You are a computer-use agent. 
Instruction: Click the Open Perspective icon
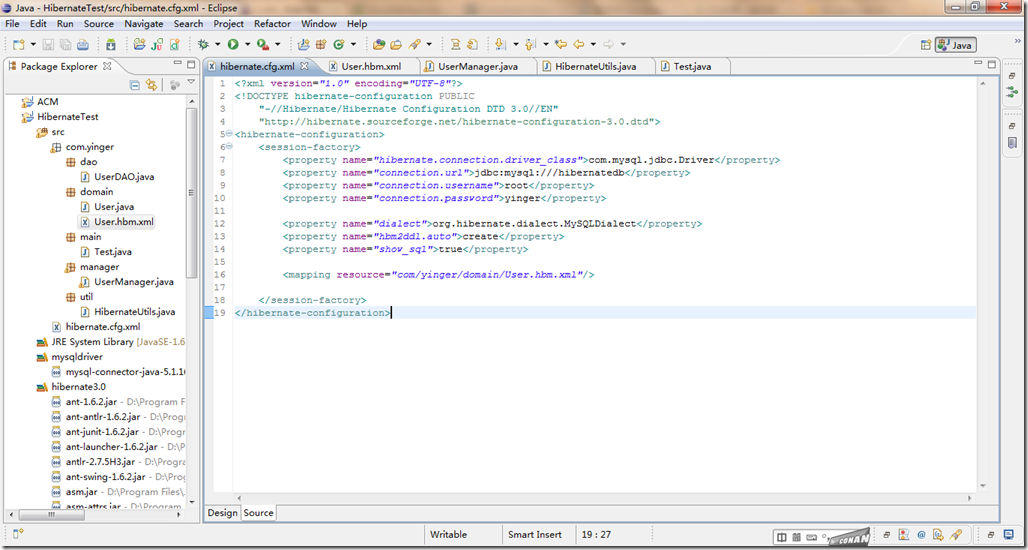point(926,45)
